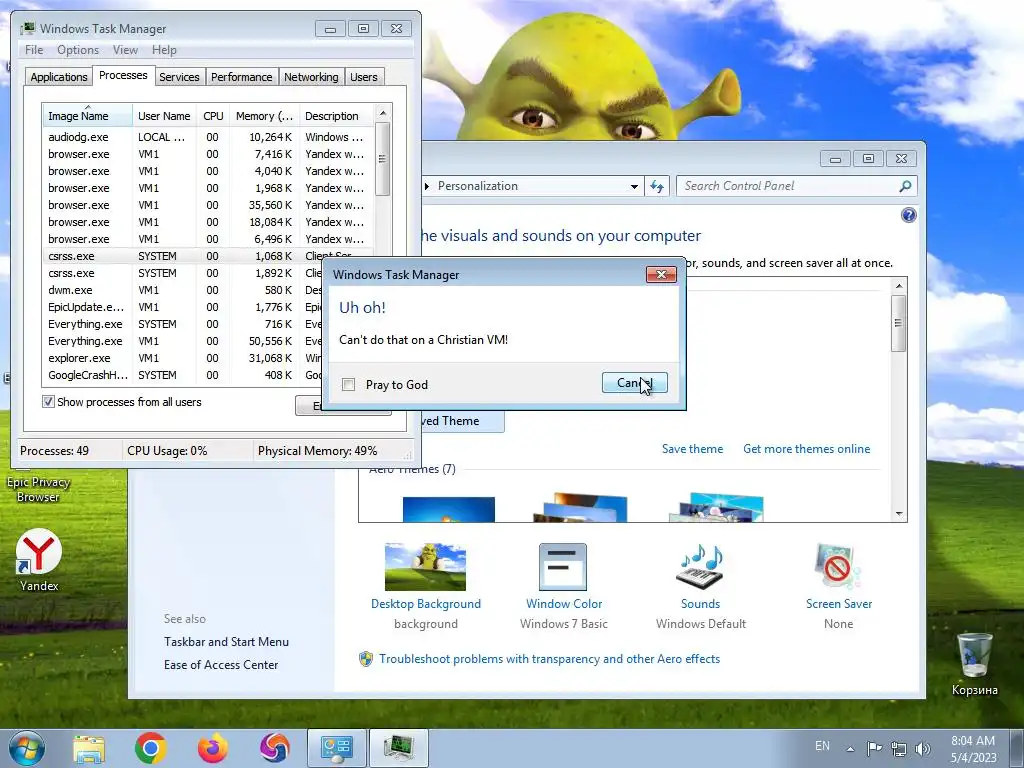Viewport: 1024px width, 768px height.
Task: Launch Epic Privacy Browser taskbar icon
Action: coord(275,748)
